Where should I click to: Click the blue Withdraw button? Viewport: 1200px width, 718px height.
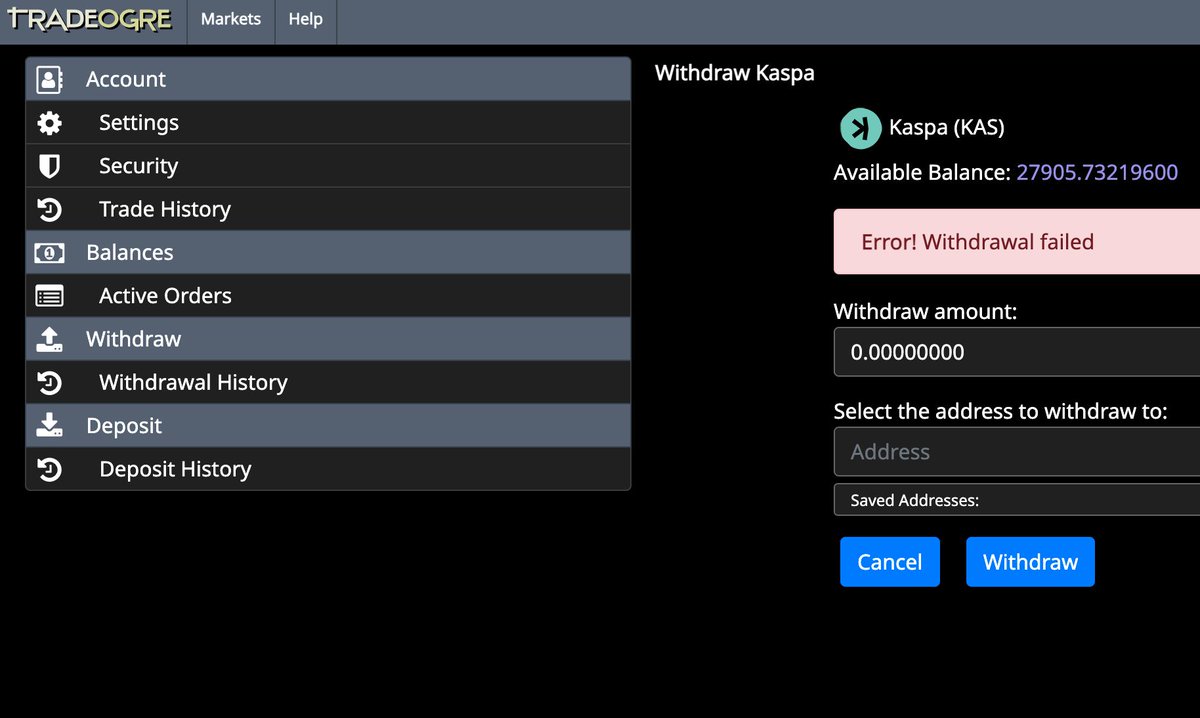(1030, 562)
